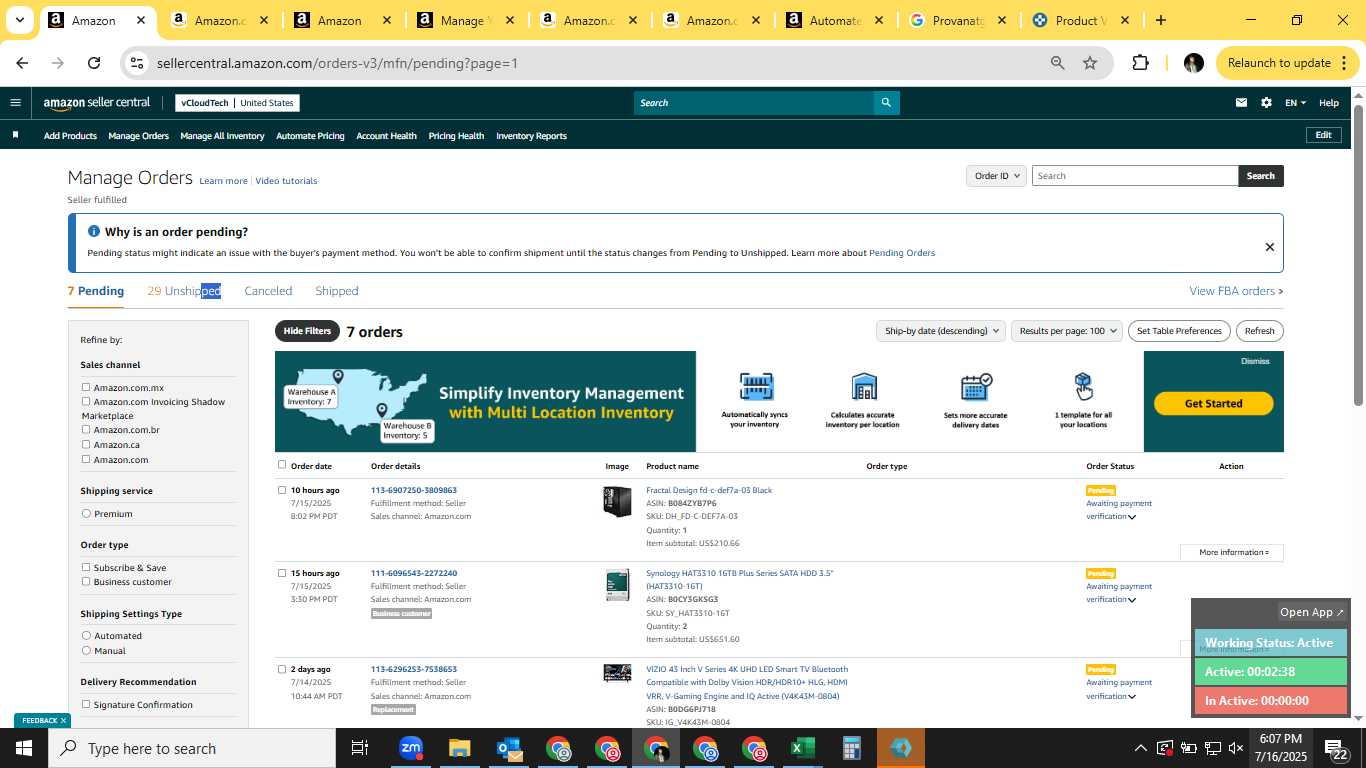Open View FBA orders link
Screen dimensions: 1366x768
[1236, 291]
